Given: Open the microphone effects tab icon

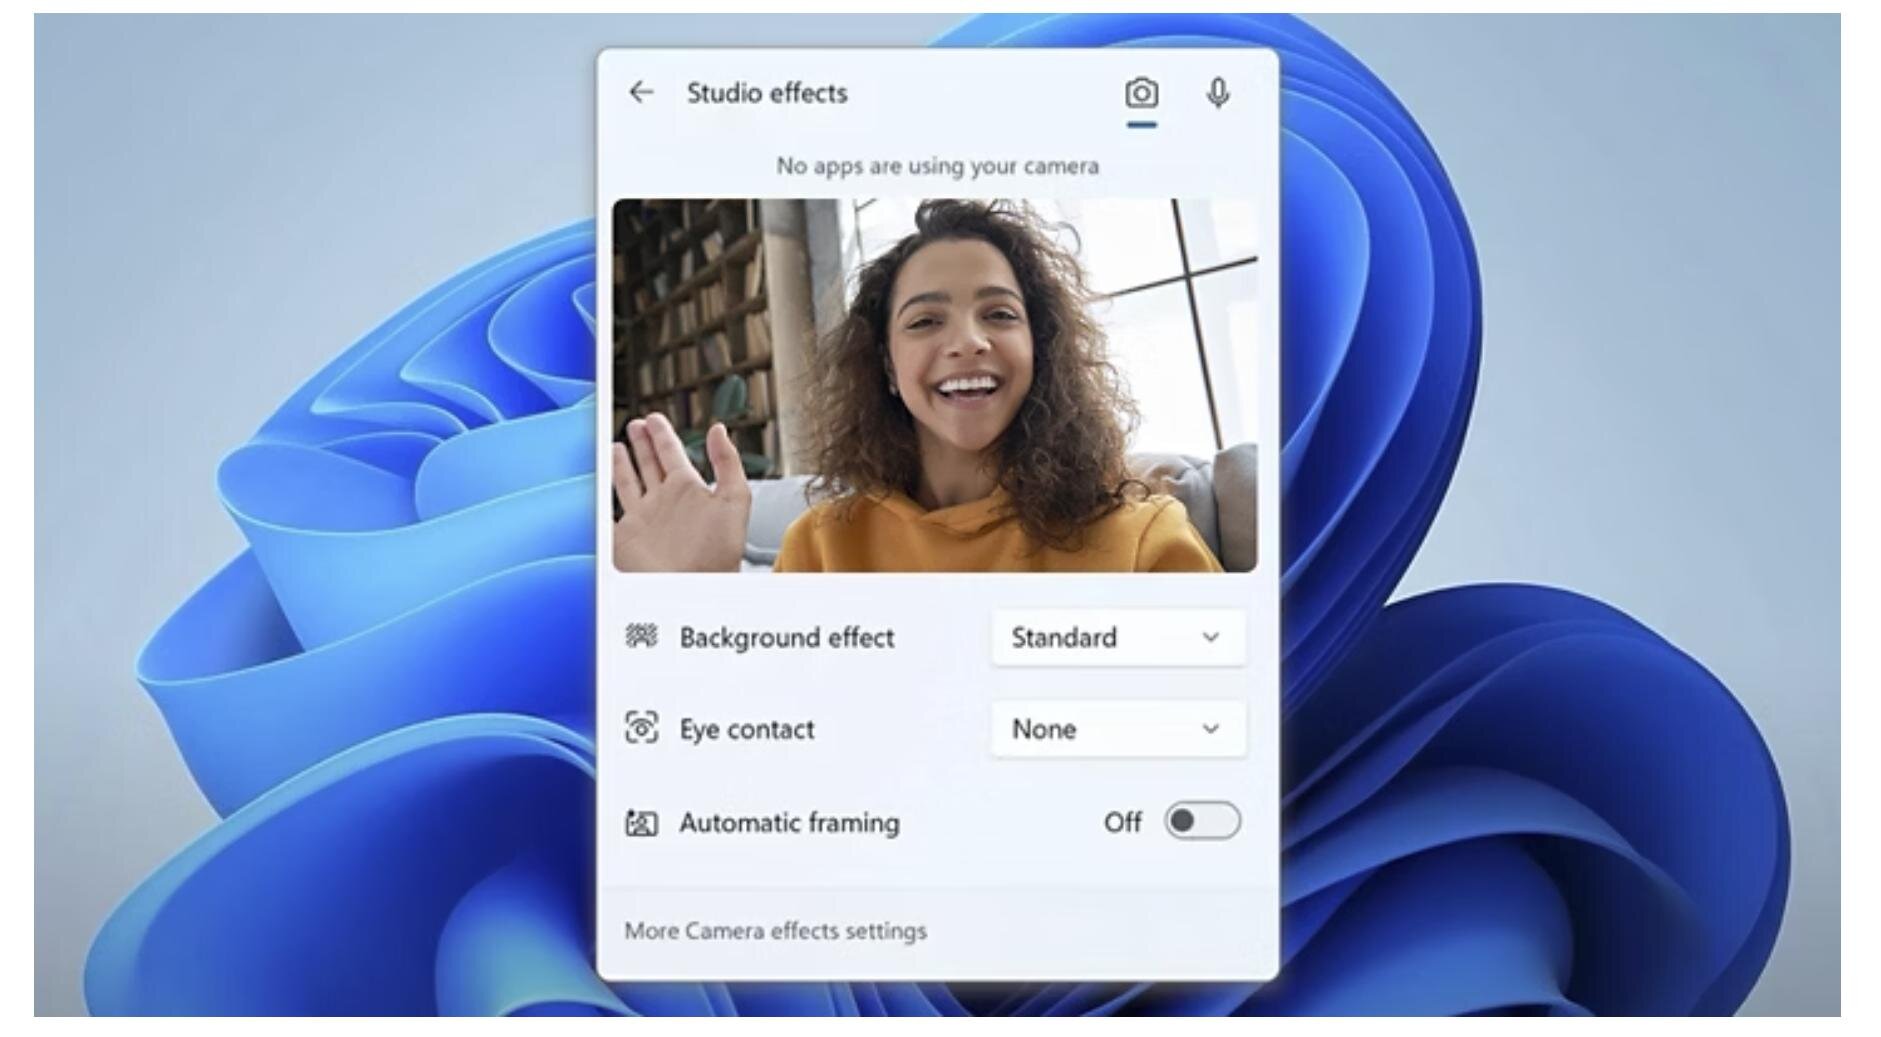Looking at the screenshot, I should pos(1217,94).
